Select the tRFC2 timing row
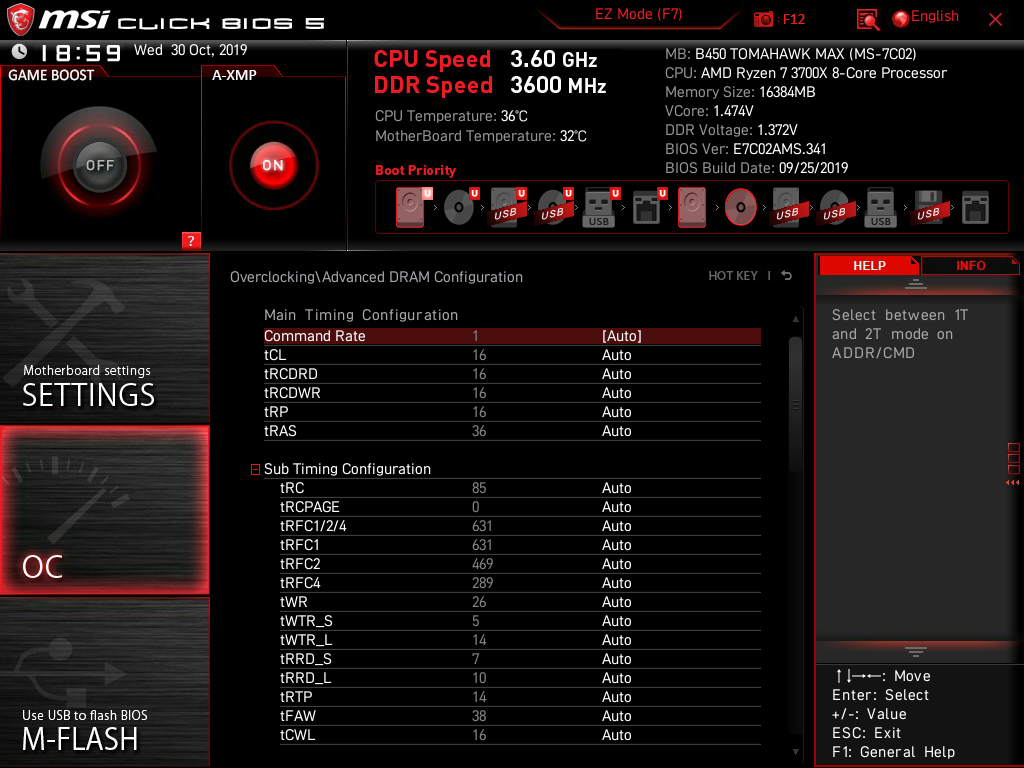 [520, 564]
